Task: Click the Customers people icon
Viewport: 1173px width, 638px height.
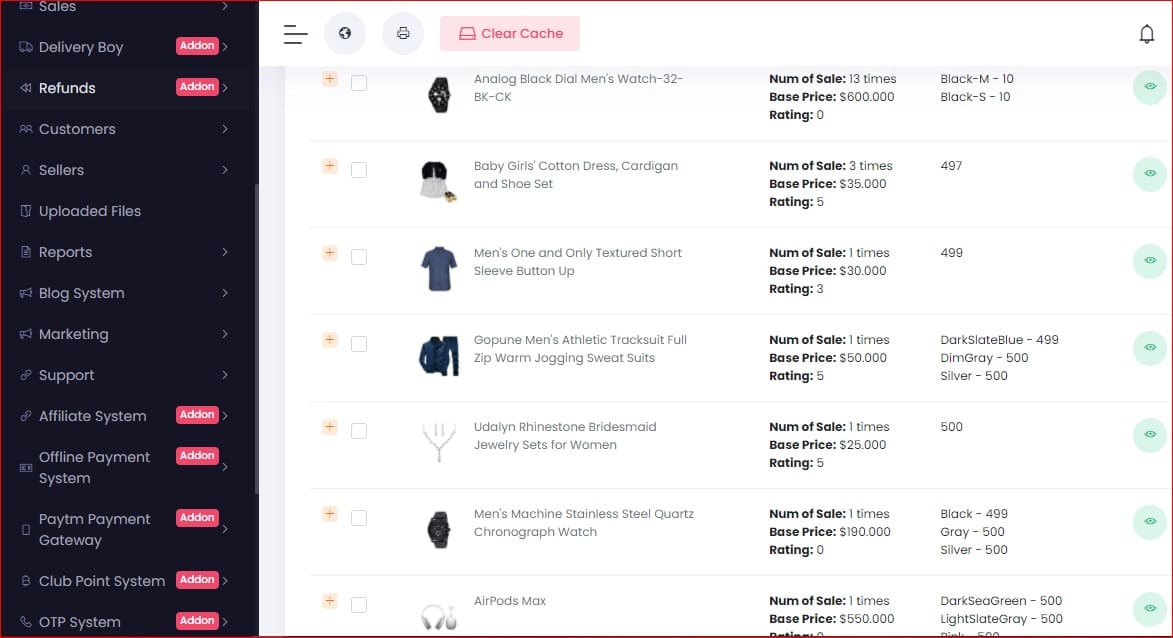Action: [25, 129]
